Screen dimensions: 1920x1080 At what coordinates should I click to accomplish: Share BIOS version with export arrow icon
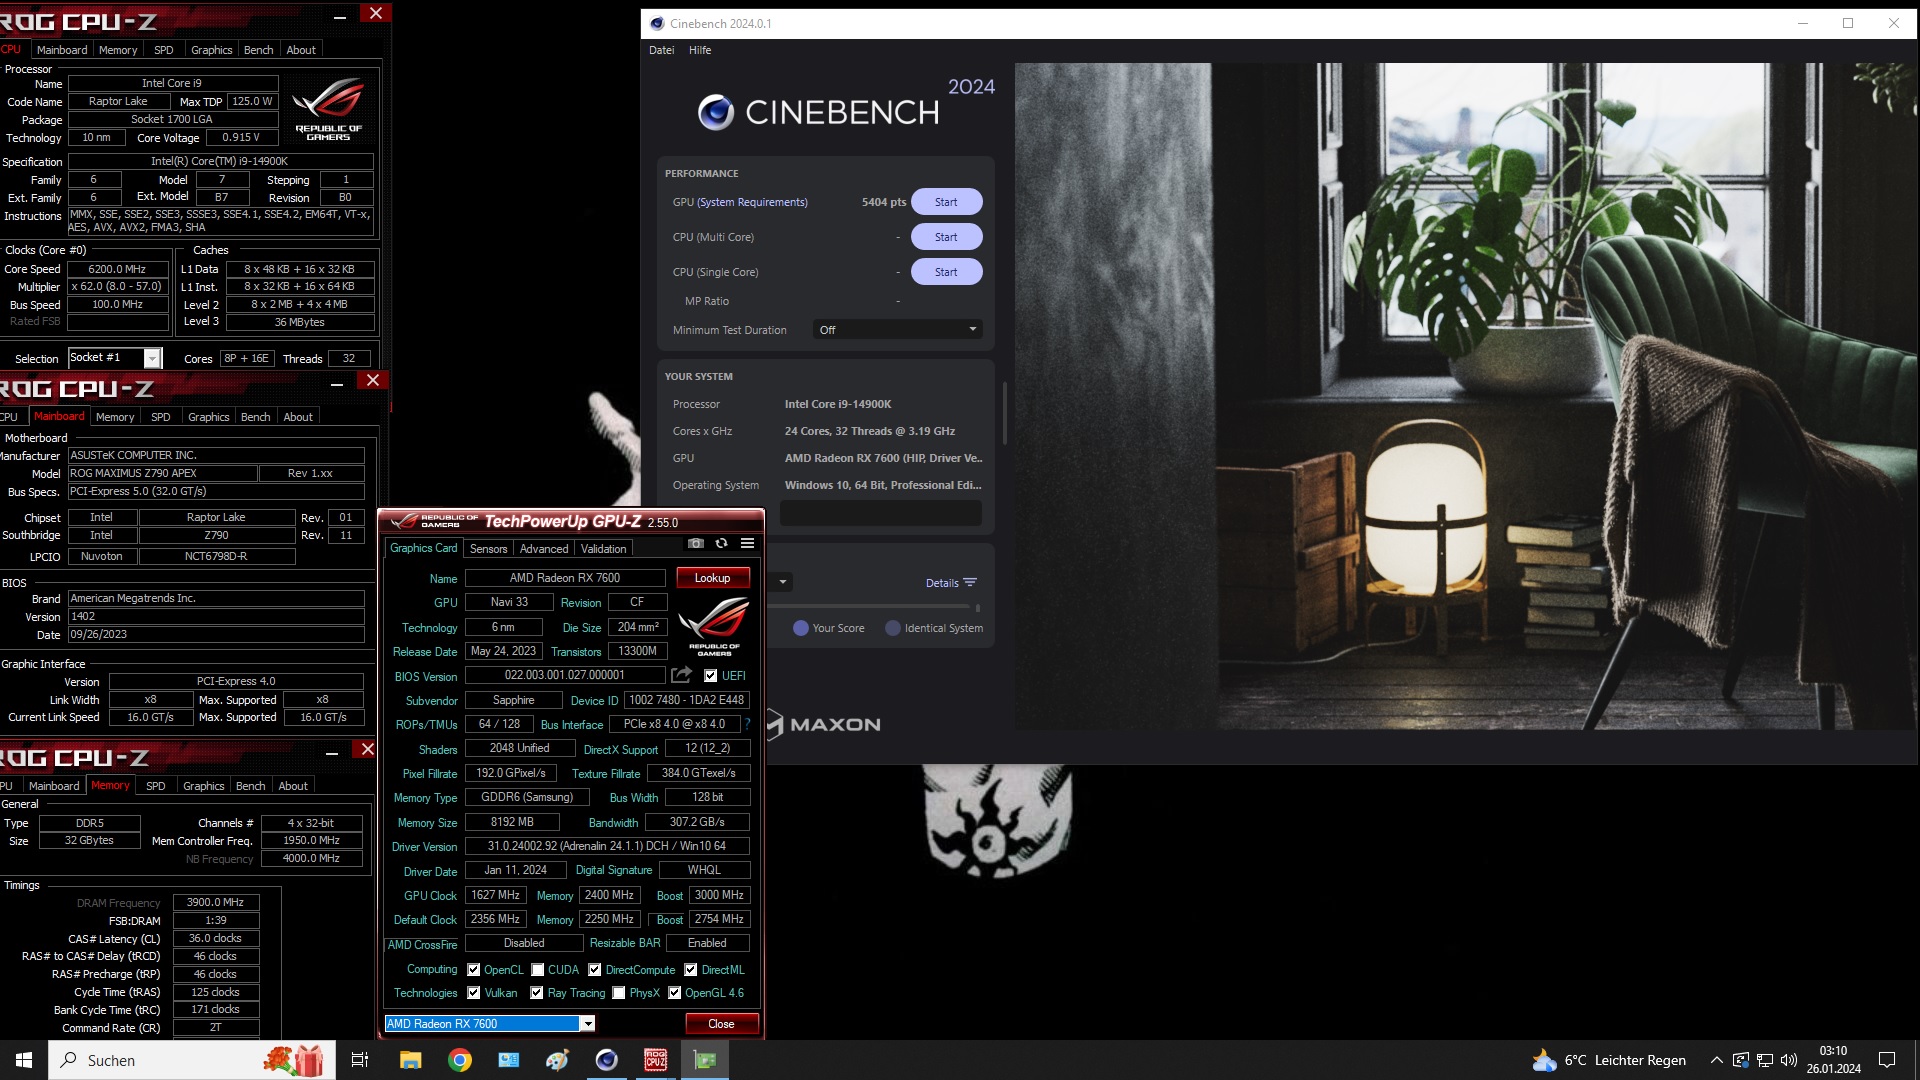click(682, 675)
